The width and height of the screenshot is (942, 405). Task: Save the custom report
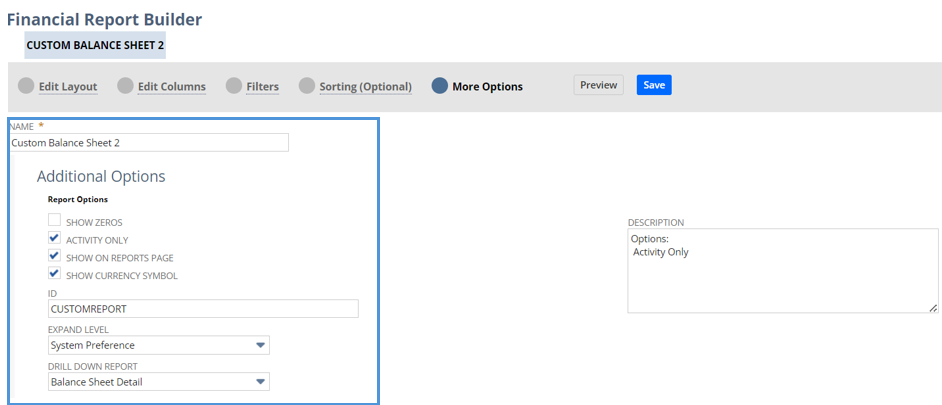point(654,85)
